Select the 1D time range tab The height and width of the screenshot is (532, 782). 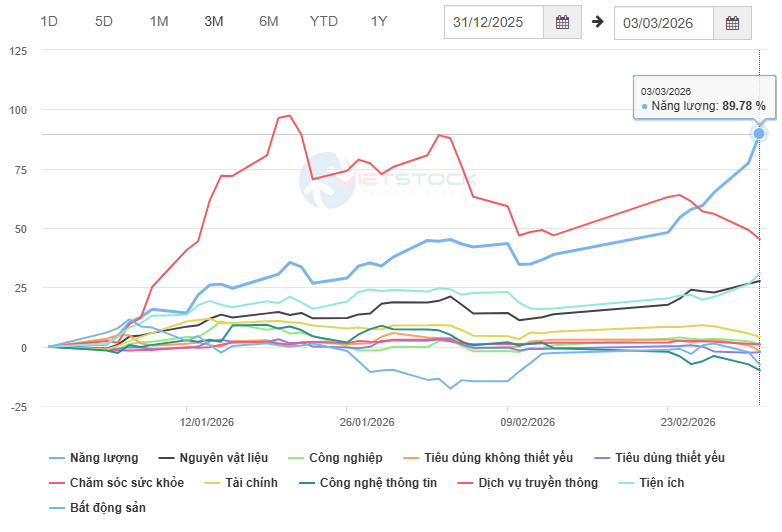[49, 21]
